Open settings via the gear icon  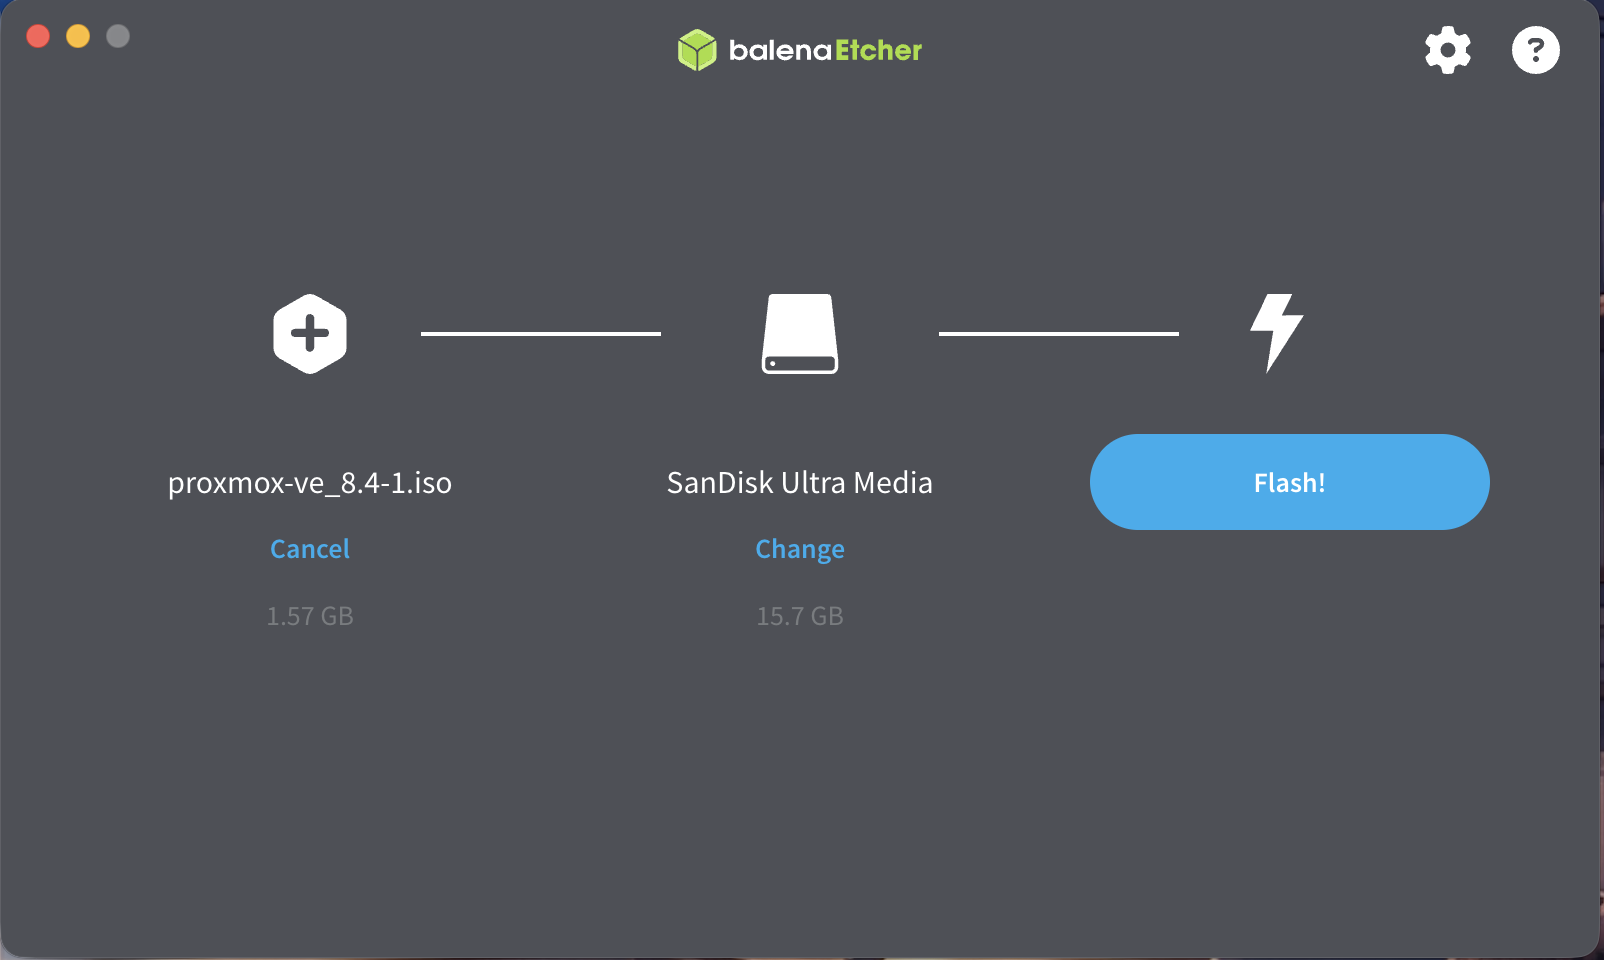[1447, 50]
